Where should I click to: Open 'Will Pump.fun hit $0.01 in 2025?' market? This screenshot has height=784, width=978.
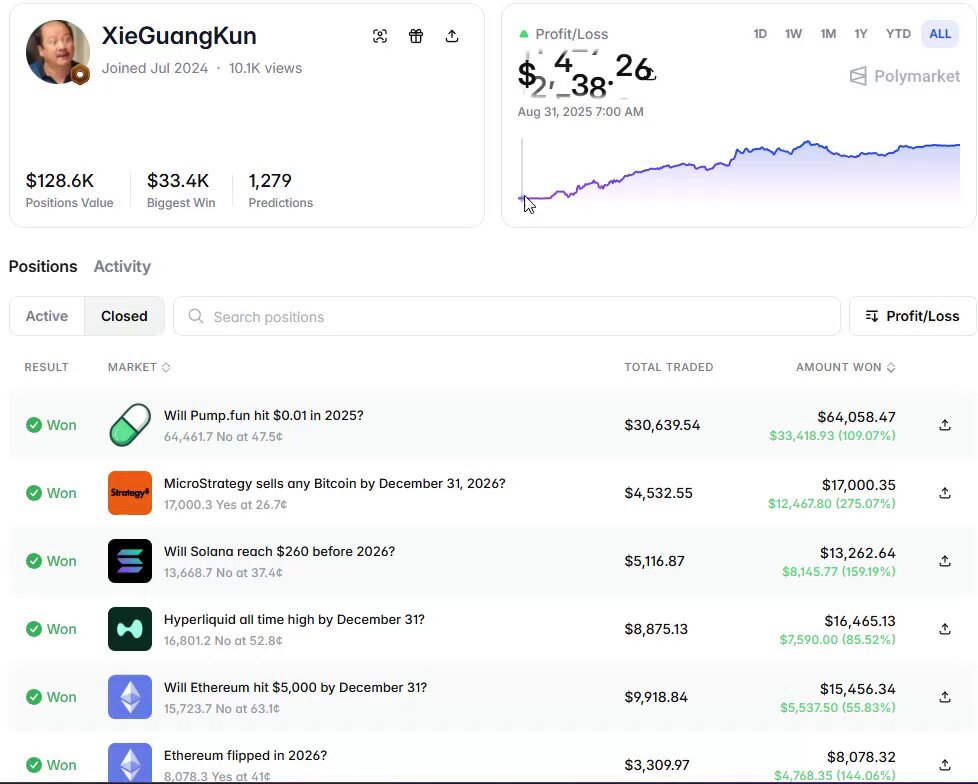tap(263, 415)
